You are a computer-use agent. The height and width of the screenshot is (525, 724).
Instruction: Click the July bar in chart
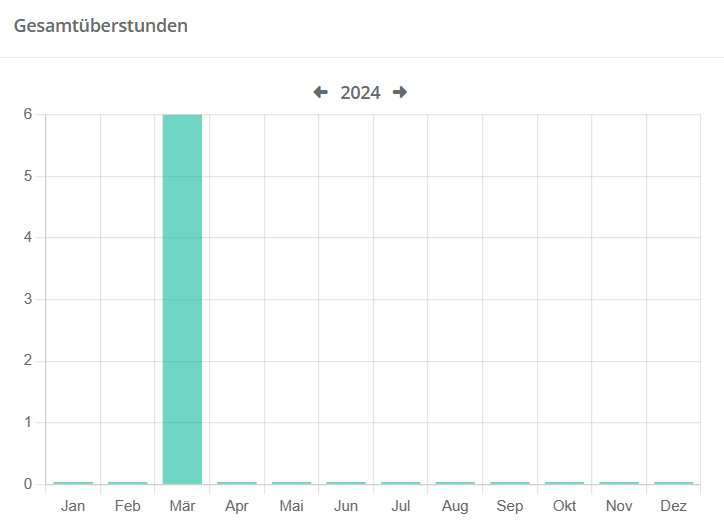click(x=400, y=483)
